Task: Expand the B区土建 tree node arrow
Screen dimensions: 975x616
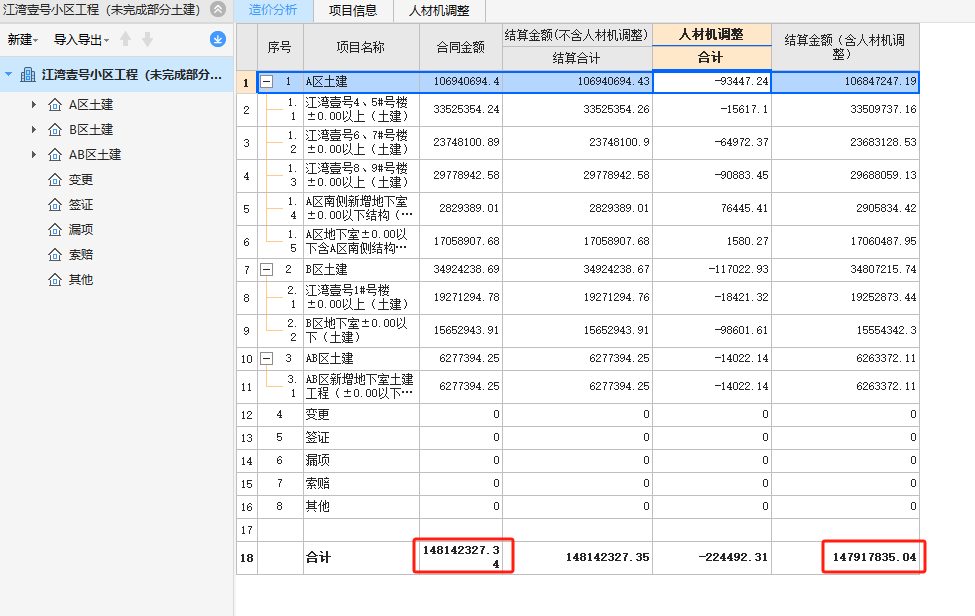Action: pyautogui.click(x=34, y=129)
